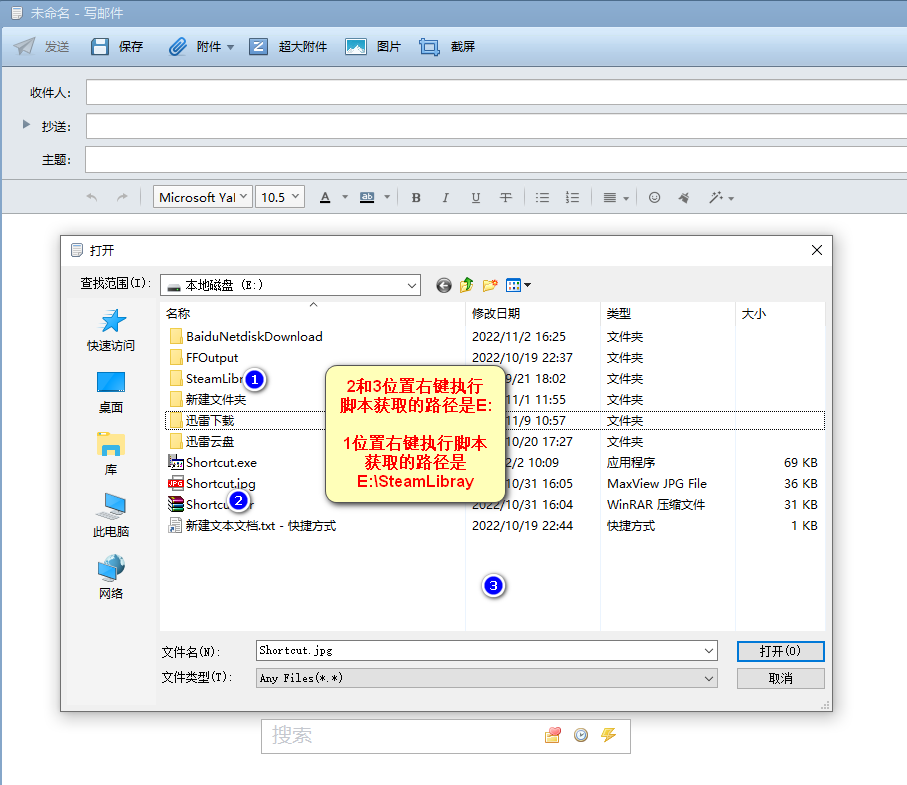Insert an emoji with the smiley icon
The image size is (907, 785).
coord(655,198)
